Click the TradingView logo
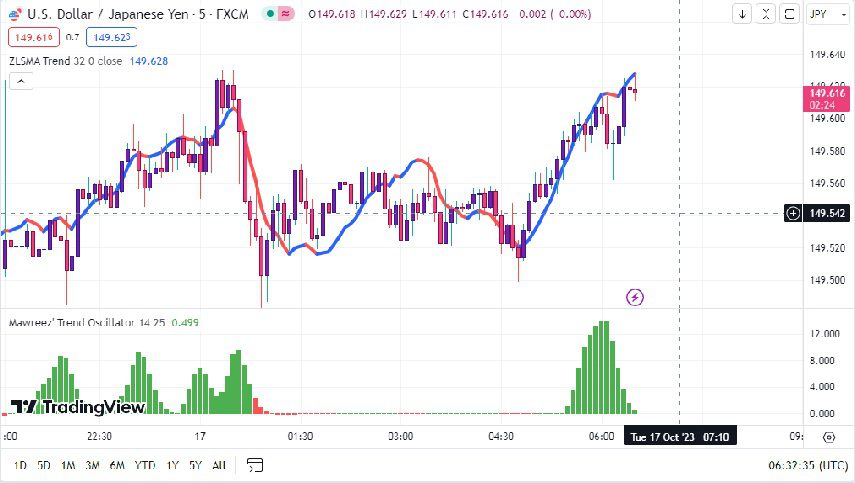The image size is (855, 483). coord(78,407)
